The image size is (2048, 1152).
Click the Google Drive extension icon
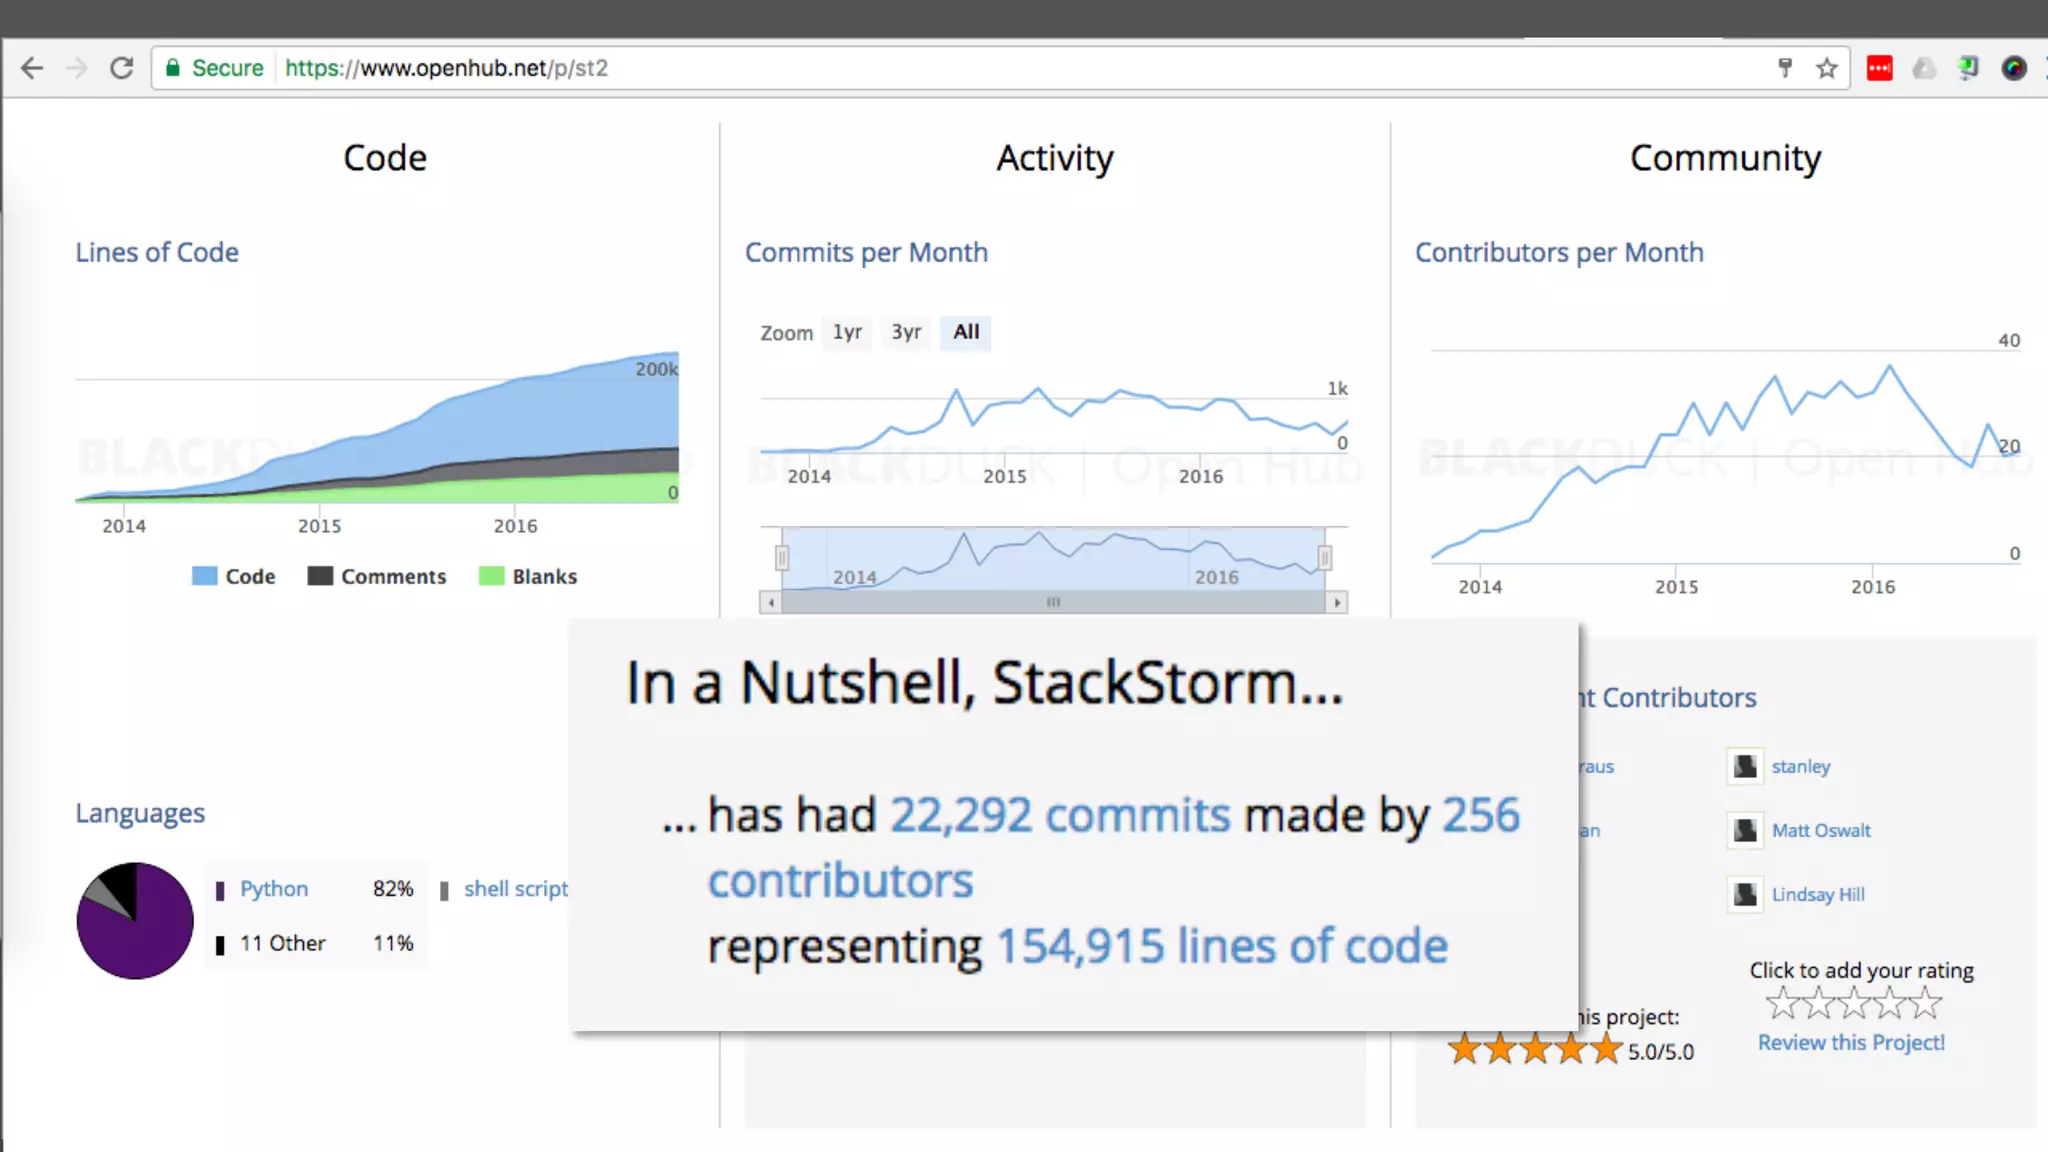(x=1924, y=68)
